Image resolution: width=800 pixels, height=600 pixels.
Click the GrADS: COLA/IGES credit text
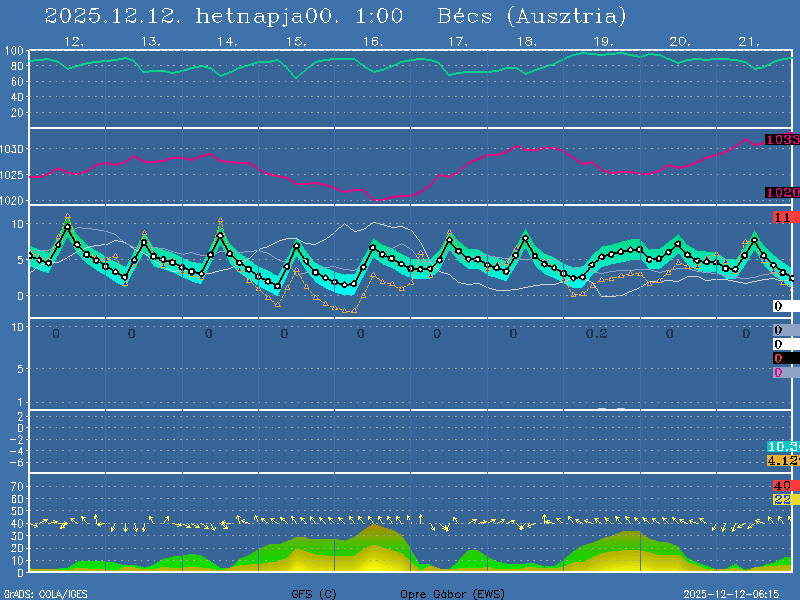pos(45,594)
